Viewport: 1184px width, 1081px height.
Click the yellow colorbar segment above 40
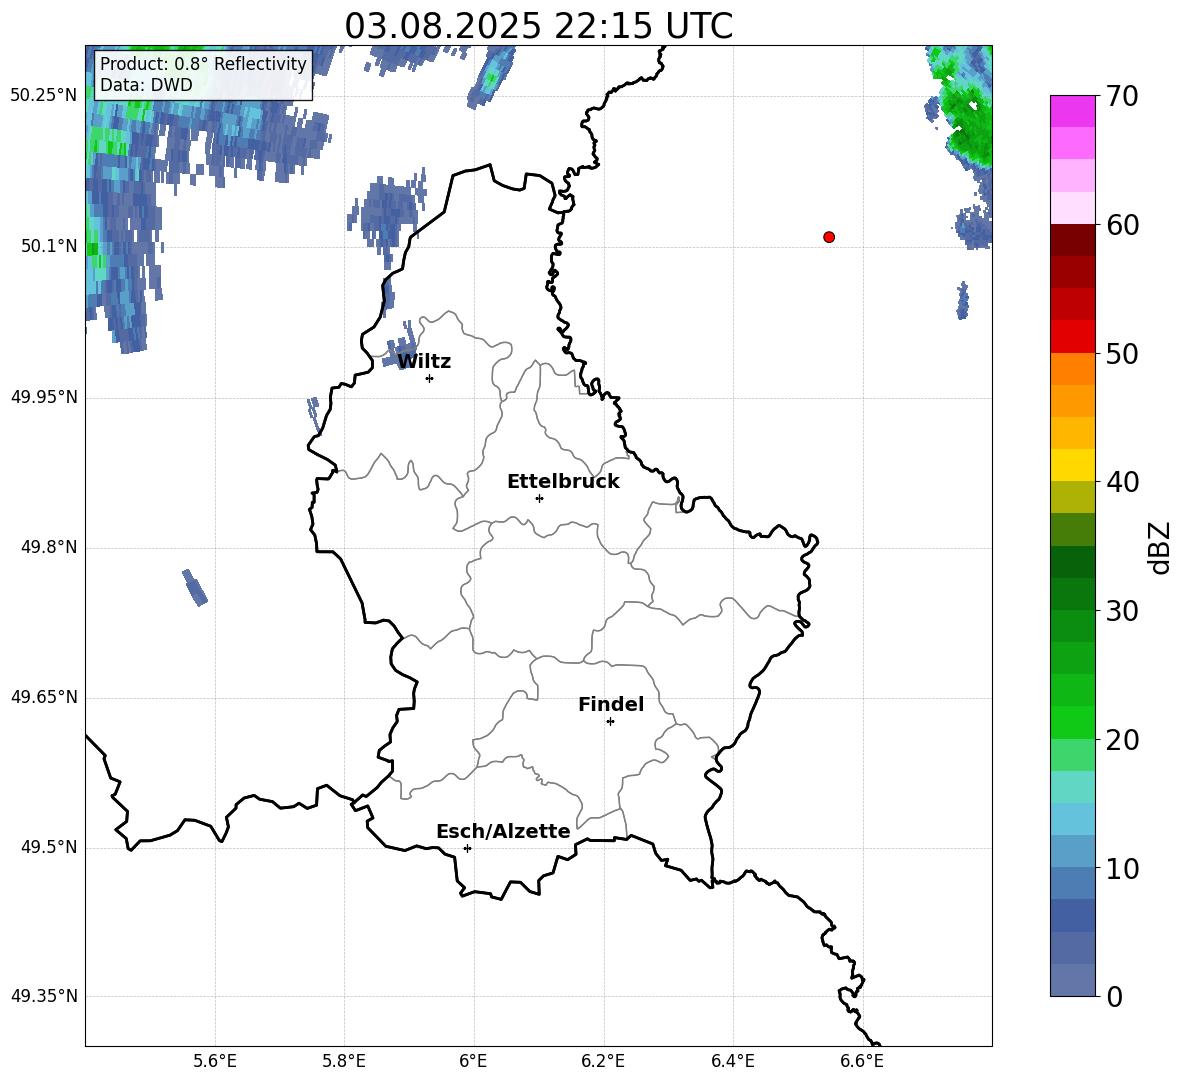1072,465
